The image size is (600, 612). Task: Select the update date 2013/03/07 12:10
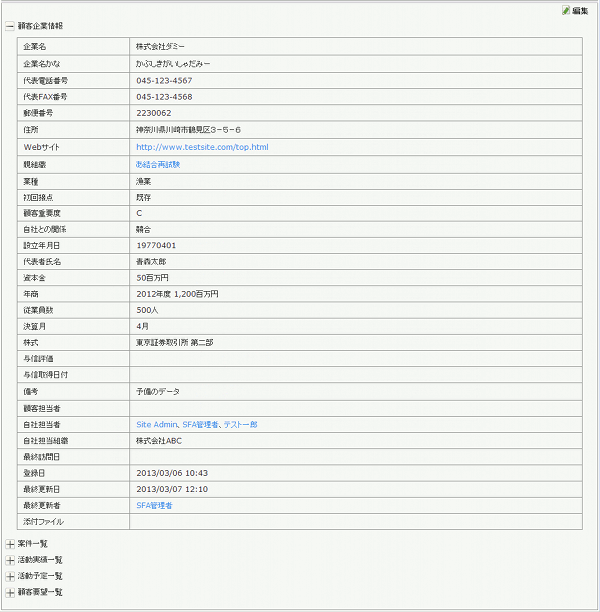(x=172, y=489)
